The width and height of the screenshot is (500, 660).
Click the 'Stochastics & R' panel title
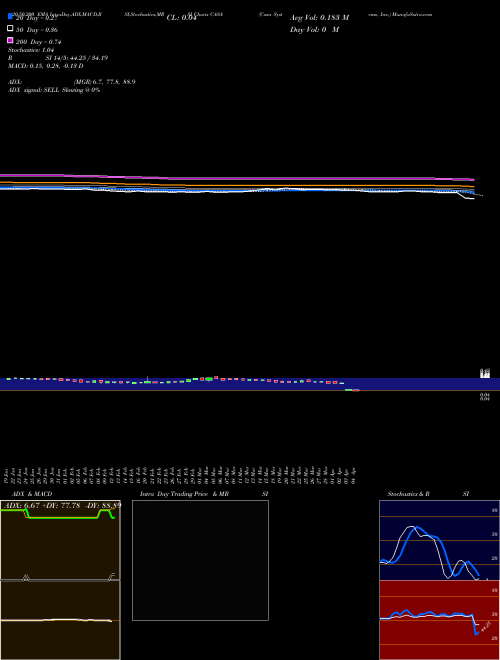tap(408, 494)
